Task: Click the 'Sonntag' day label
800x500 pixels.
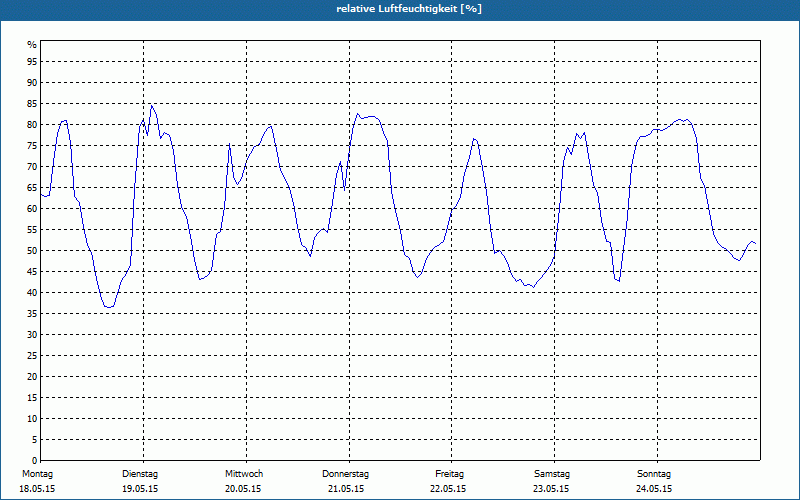Action: click(x=654, y=474)
